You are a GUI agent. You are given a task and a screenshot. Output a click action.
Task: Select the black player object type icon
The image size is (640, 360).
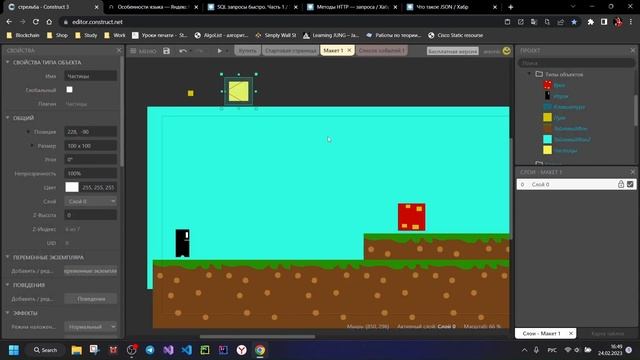(547, 96)
